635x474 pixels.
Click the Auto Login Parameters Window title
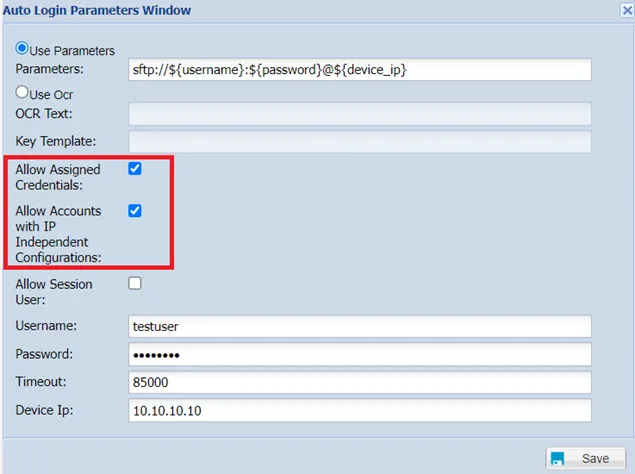97,10
